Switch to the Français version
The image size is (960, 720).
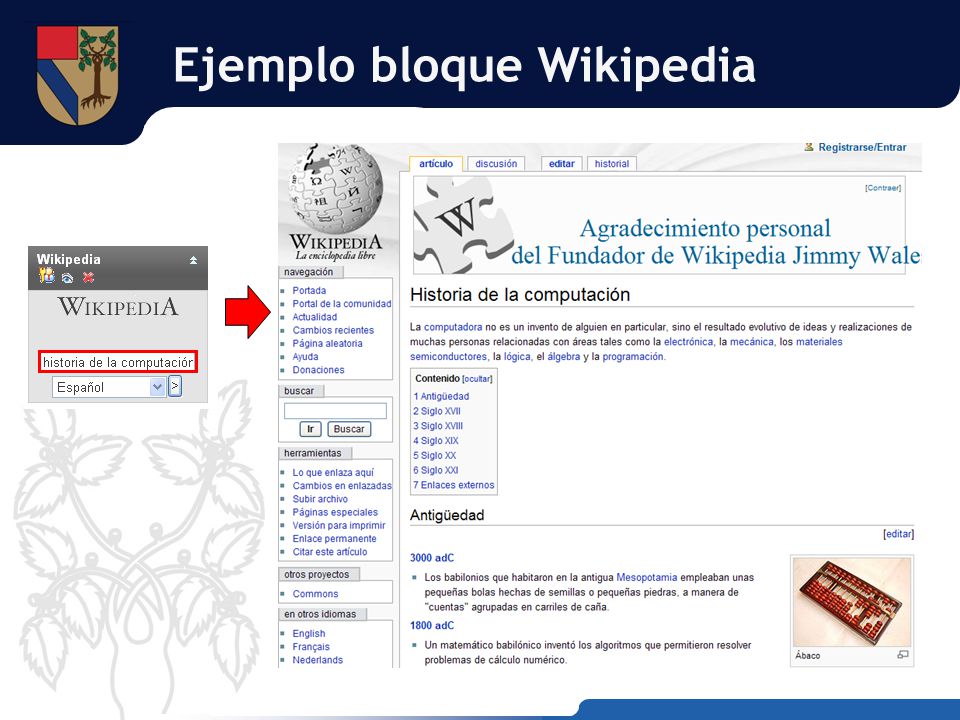coord(311,647)
